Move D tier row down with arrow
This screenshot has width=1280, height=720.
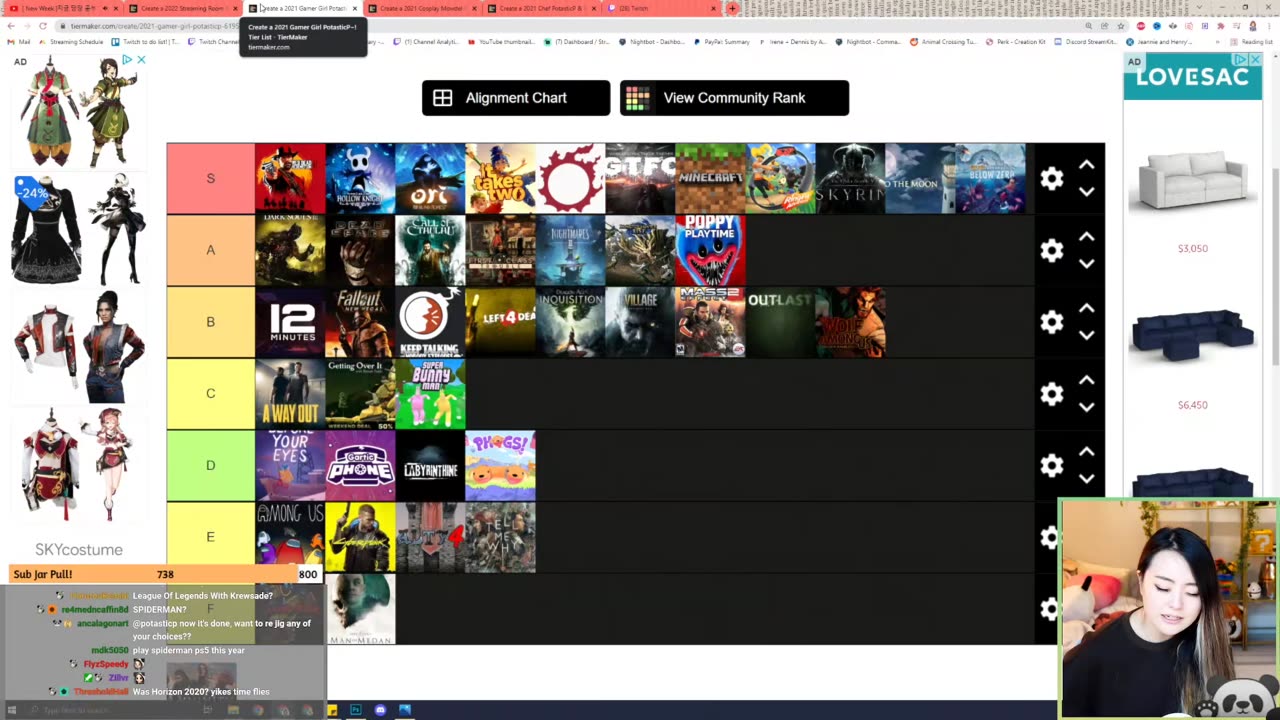[x=1087, y=479]
